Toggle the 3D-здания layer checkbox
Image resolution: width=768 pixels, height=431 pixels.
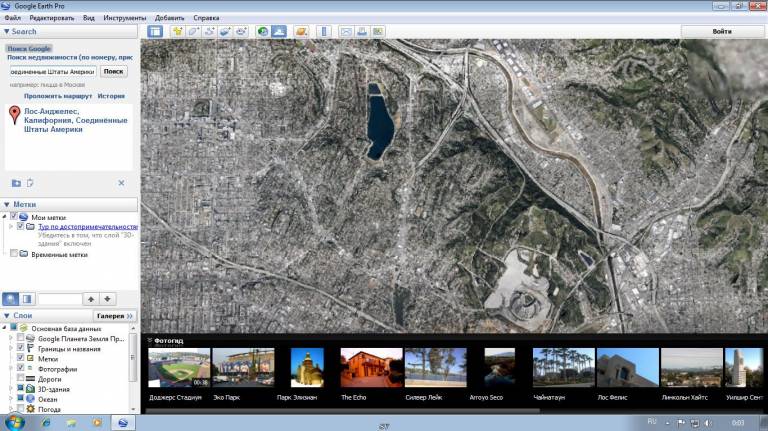pos(20,388)
